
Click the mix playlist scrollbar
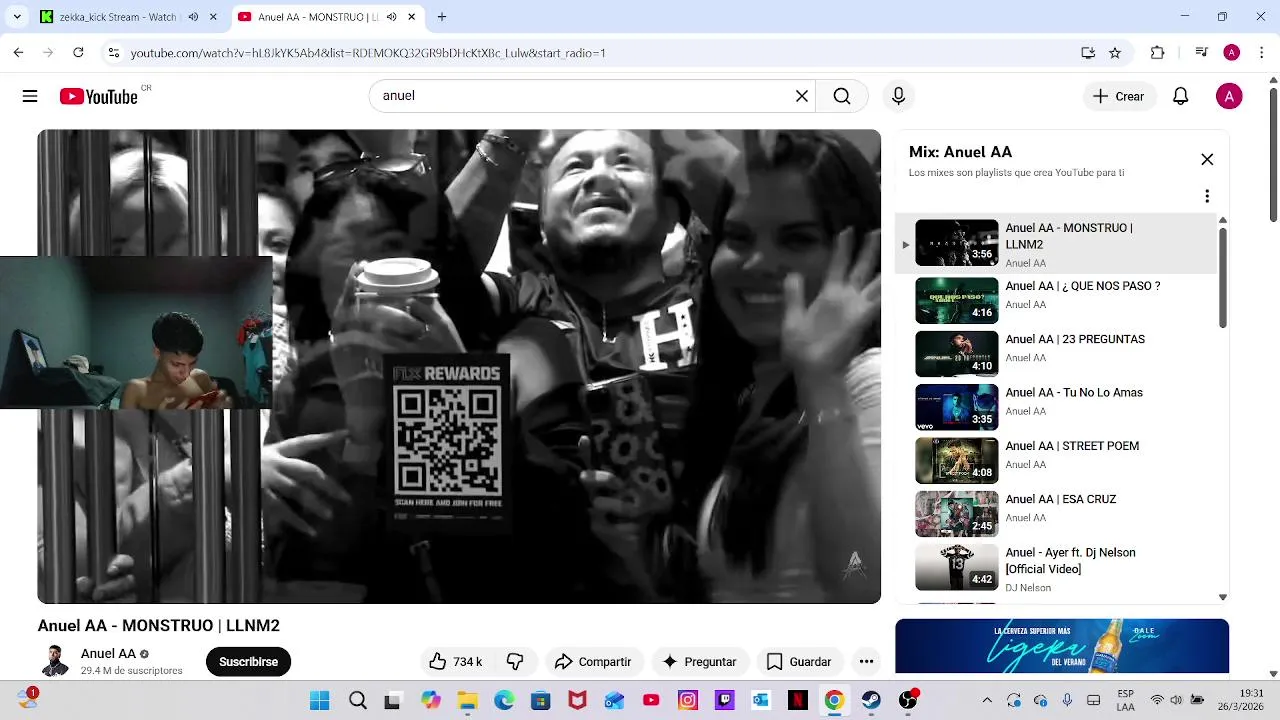tap(1222, 277)
